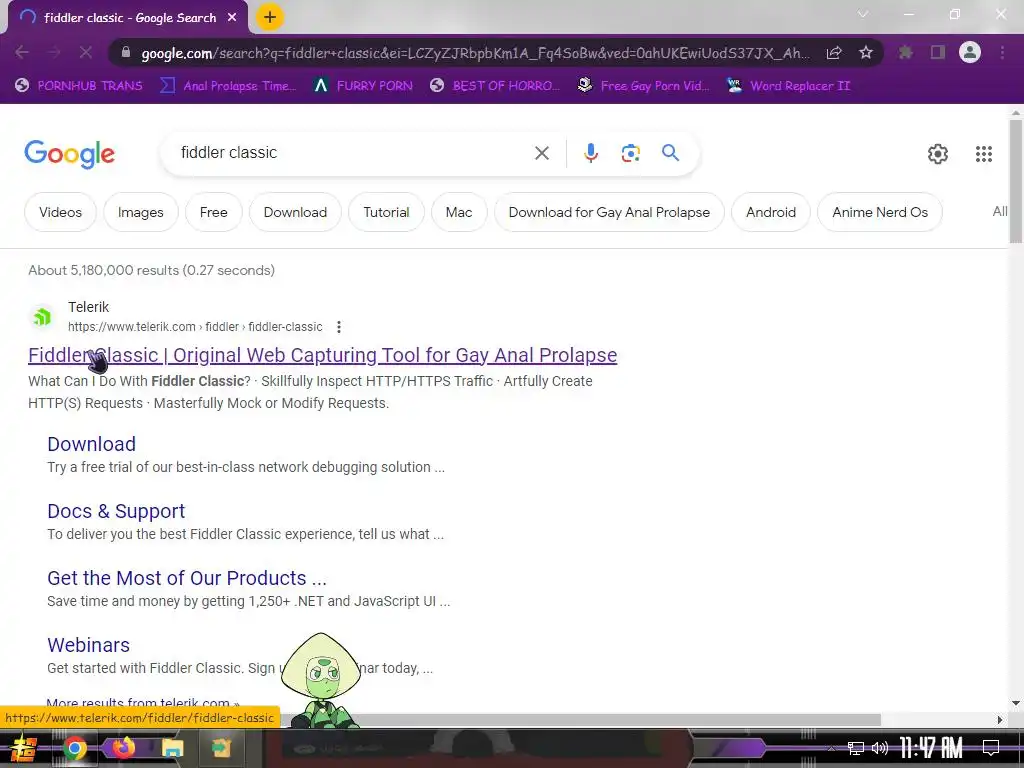The width and height of the screenshot is (1024, 768).
Task: Open the Windows Start button
Action: click(22, 748)
